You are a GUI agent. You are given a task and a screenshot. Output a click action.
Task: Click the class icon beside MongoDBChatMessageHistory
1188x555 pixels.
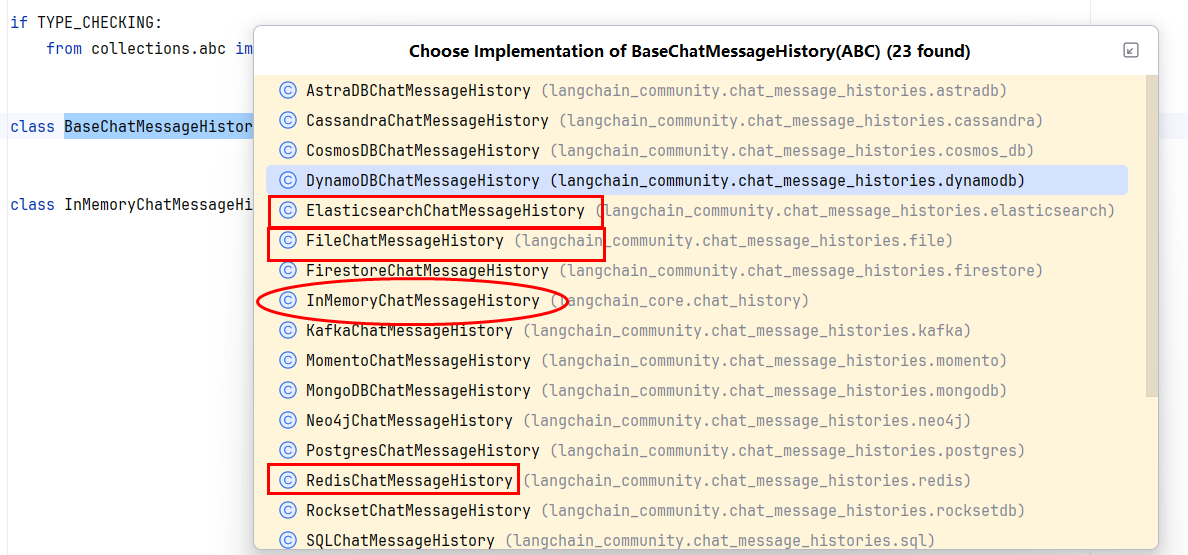click(x=287, y=391)
